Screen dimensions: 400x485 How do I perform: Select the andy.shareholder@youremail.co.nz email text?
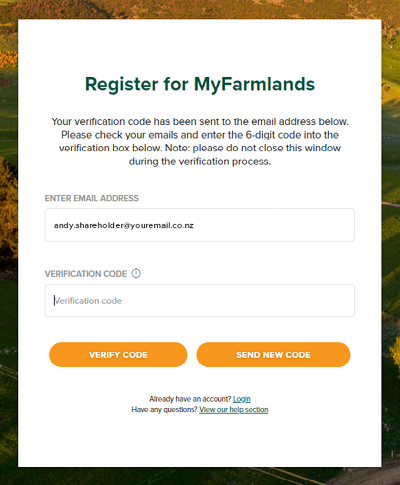point(124,226)
